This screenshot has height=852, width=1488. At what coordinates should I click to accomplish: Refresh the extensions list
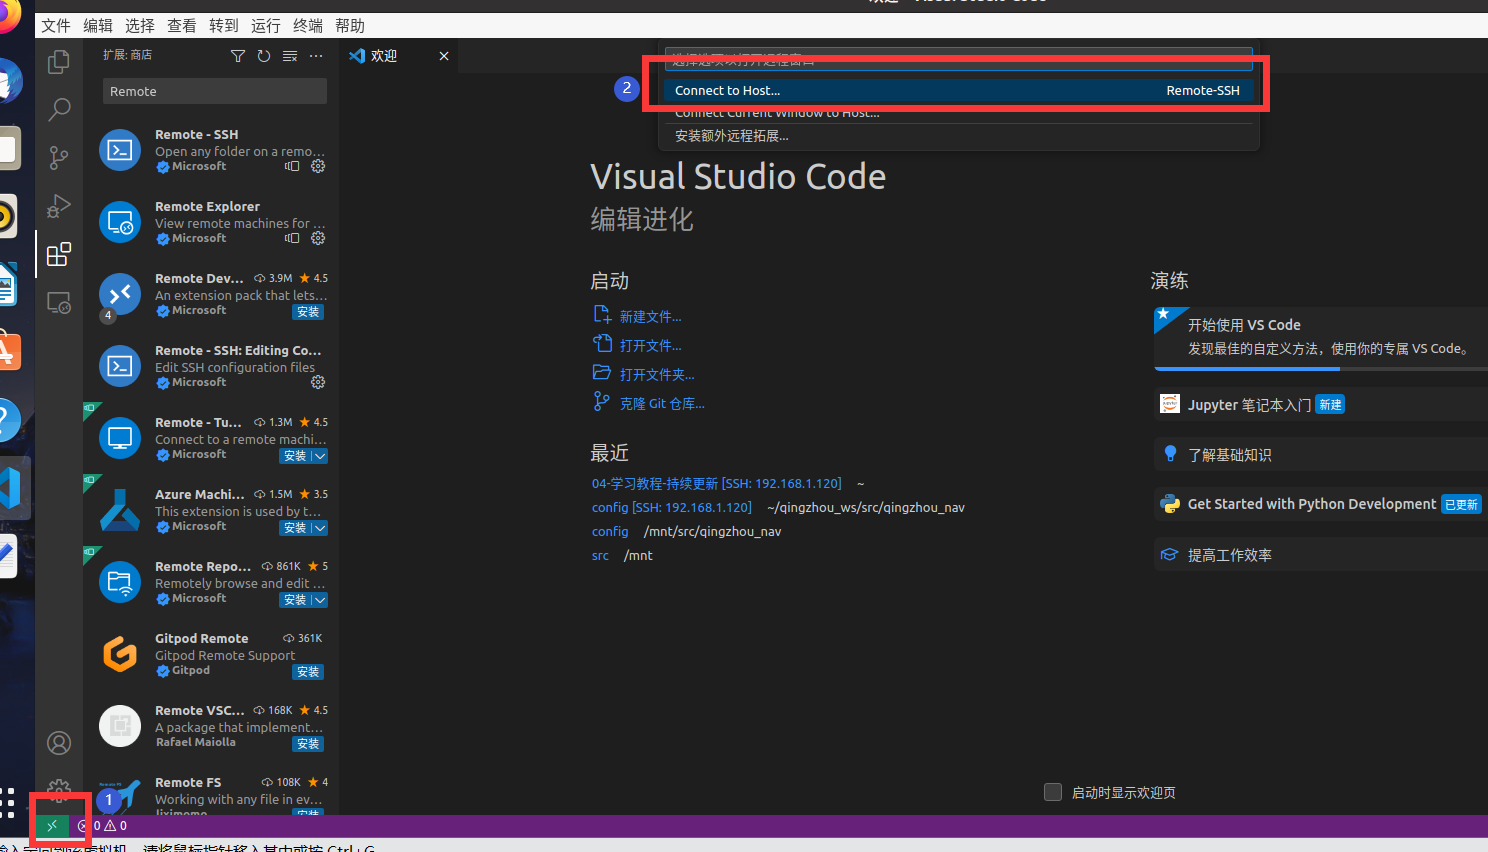click(264, 56)
